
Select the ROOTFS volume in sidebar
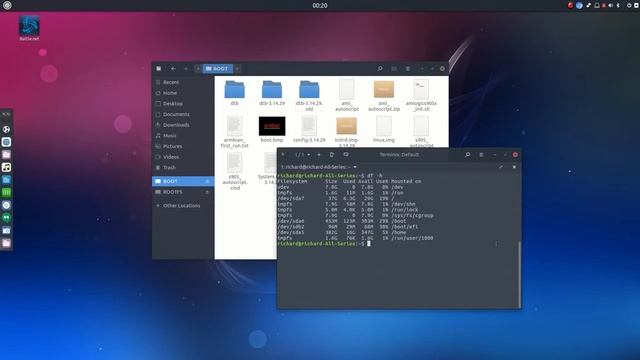point(183,192)
